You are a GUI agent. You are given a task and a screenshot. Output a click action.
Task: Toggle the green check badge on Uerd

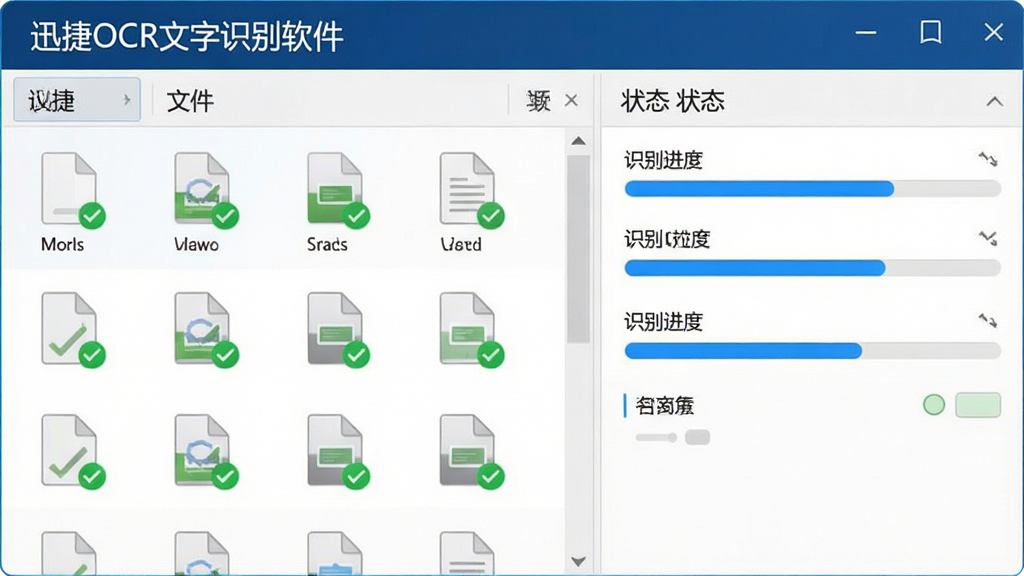[x=490, y=216]
